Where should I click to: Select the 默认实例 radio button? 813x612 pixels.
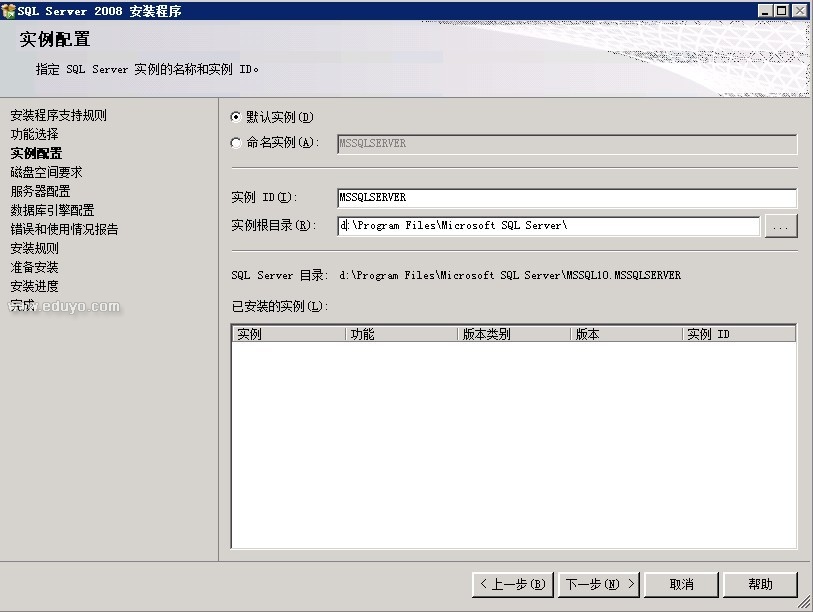point(236,117)
